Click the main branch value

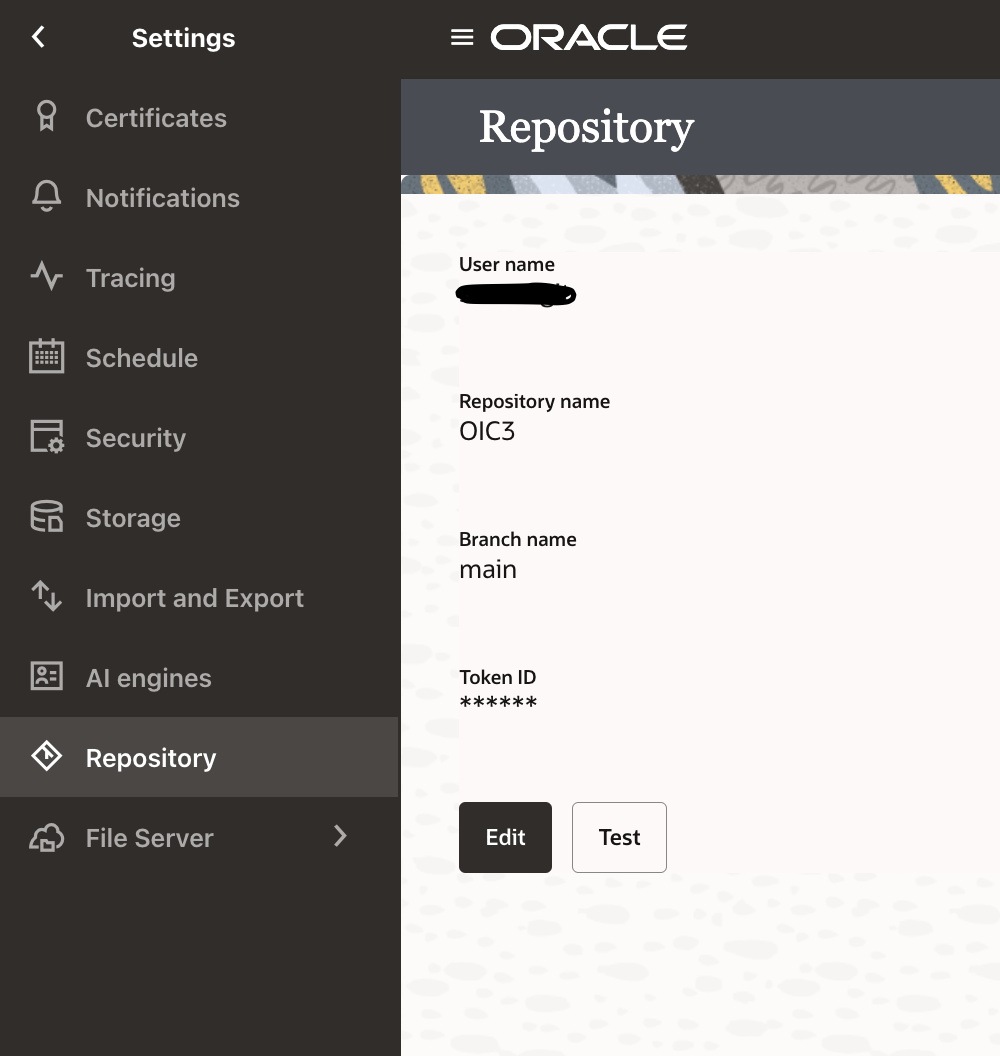coord(488,570)
